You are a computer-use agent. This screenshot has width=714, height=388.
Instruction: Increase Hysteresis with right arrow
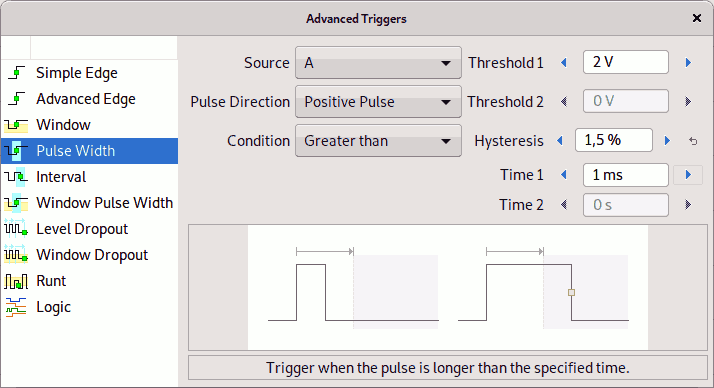[667, 140]
